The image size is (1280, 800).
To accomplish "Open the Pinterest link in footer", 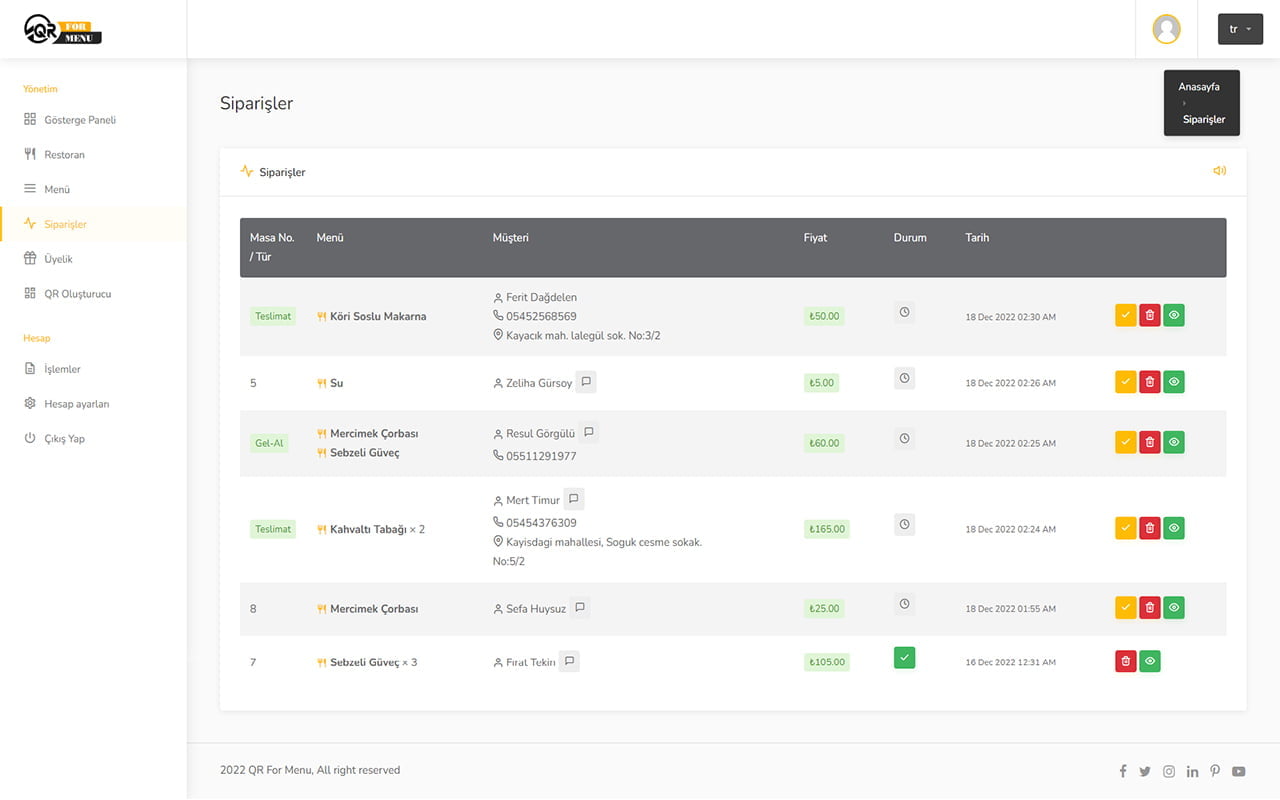I will (x=1215, y=771).
